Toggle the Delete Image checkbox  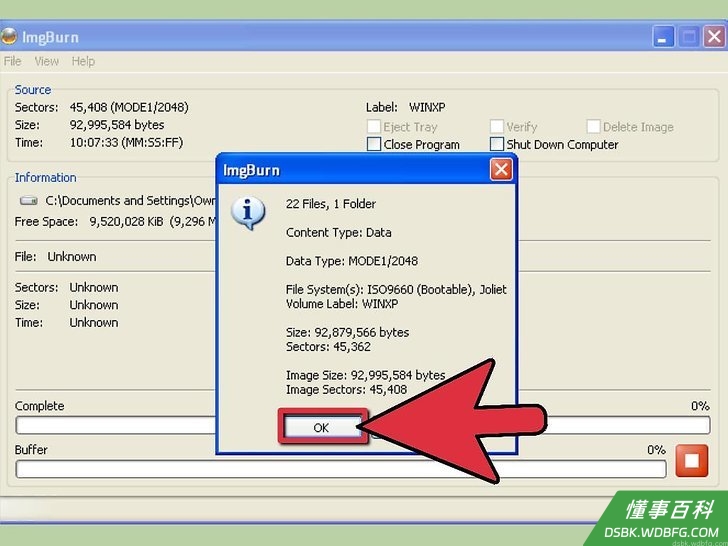coord(593,126)
